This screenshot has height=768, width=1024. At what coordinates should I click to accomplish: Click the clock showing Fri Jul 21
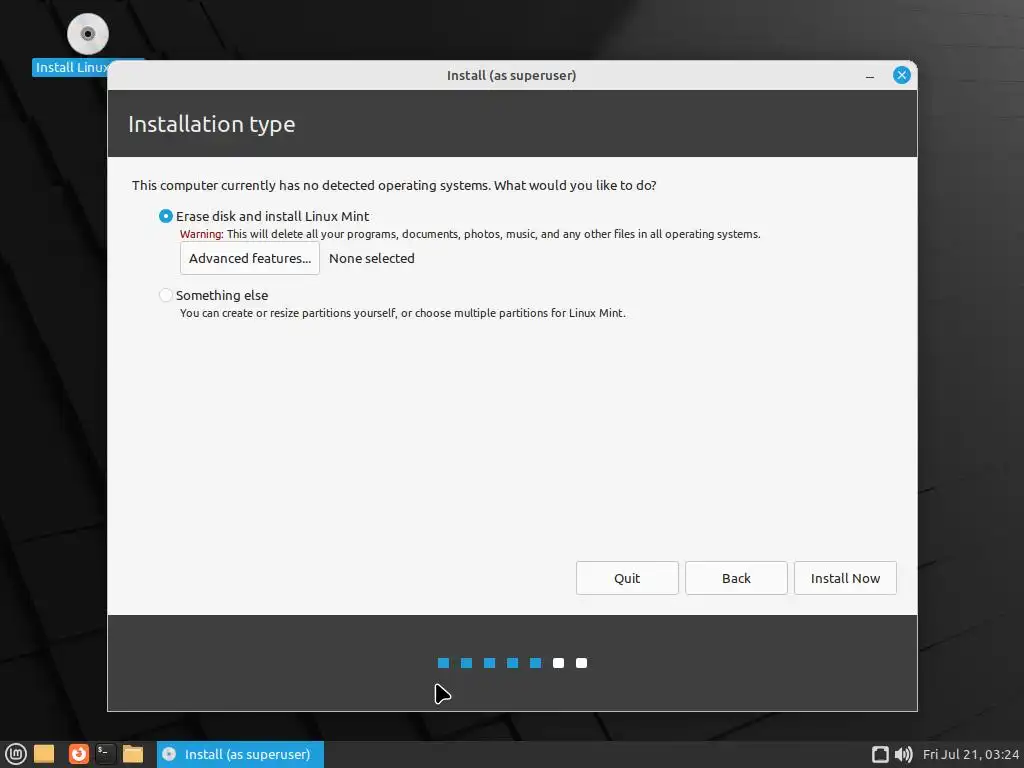(x=970, y=754)
